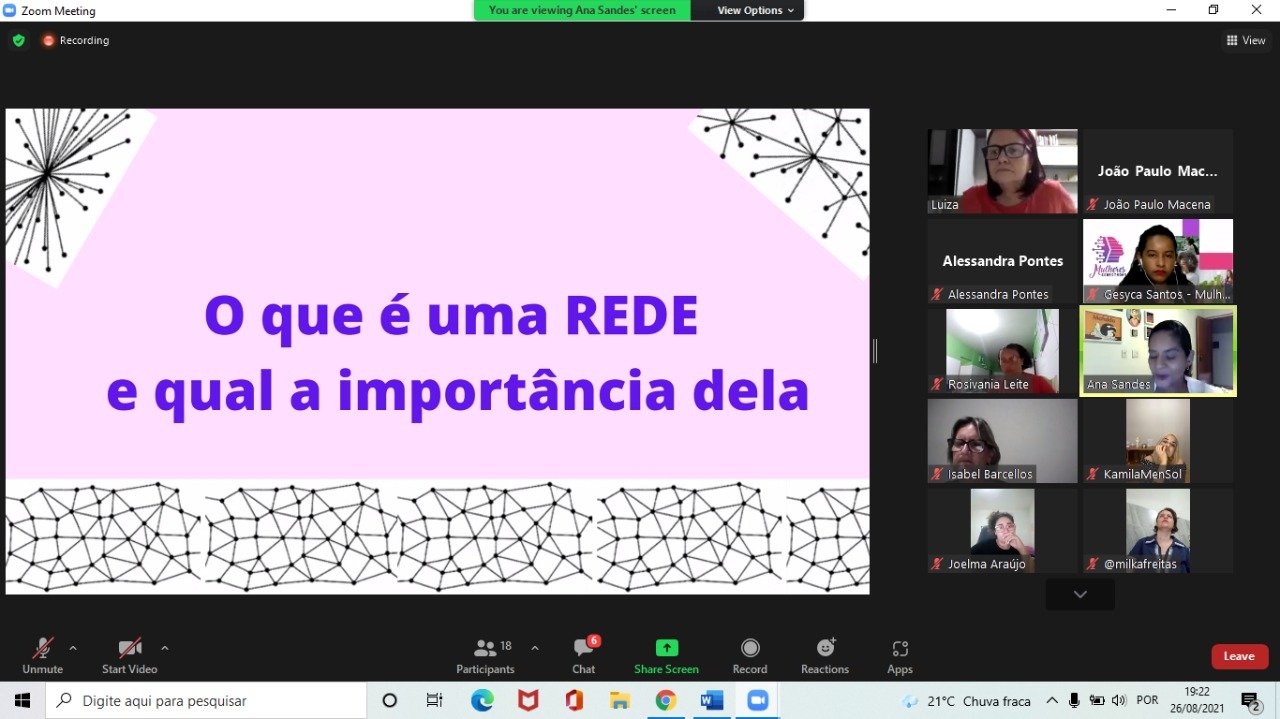Expand the audio options arrow beside Unmute

point(73,648)
